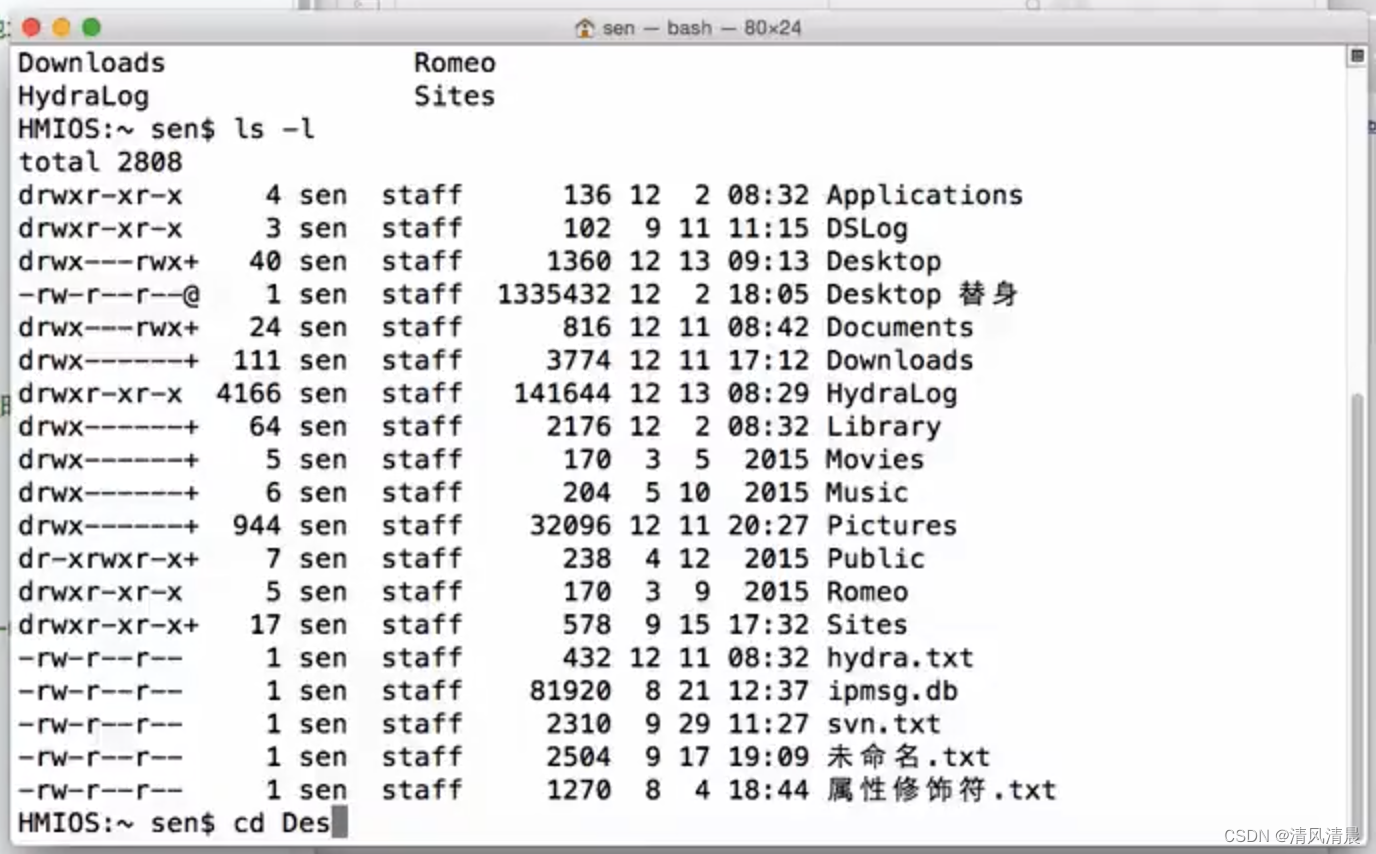This screenshot has width=1376, height=854.
Task: Click the "Documents" directory name
Action: pos(899,327)
